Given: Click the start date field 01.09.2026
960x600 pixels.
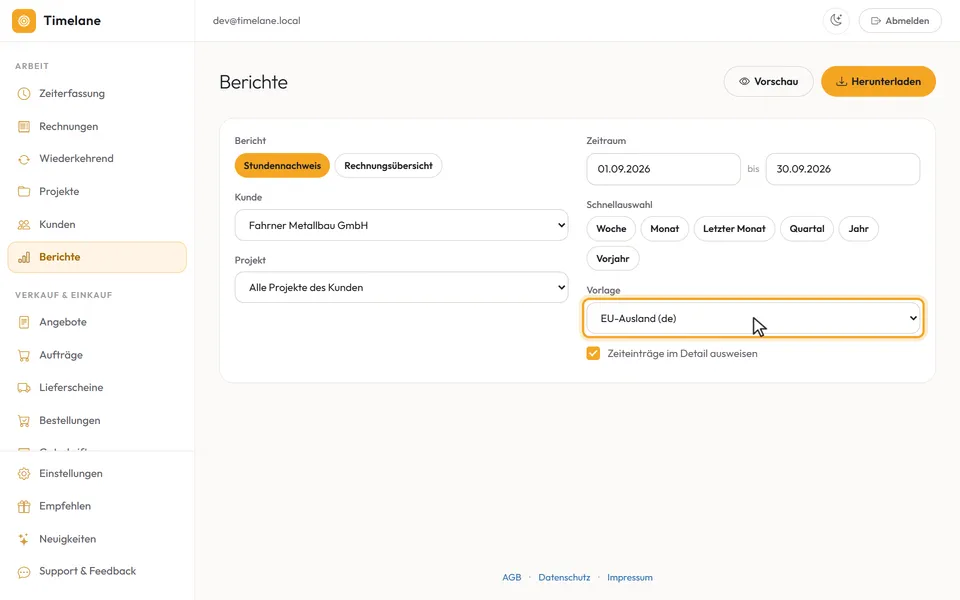Looking at the screenshot, I should point(664,169).
